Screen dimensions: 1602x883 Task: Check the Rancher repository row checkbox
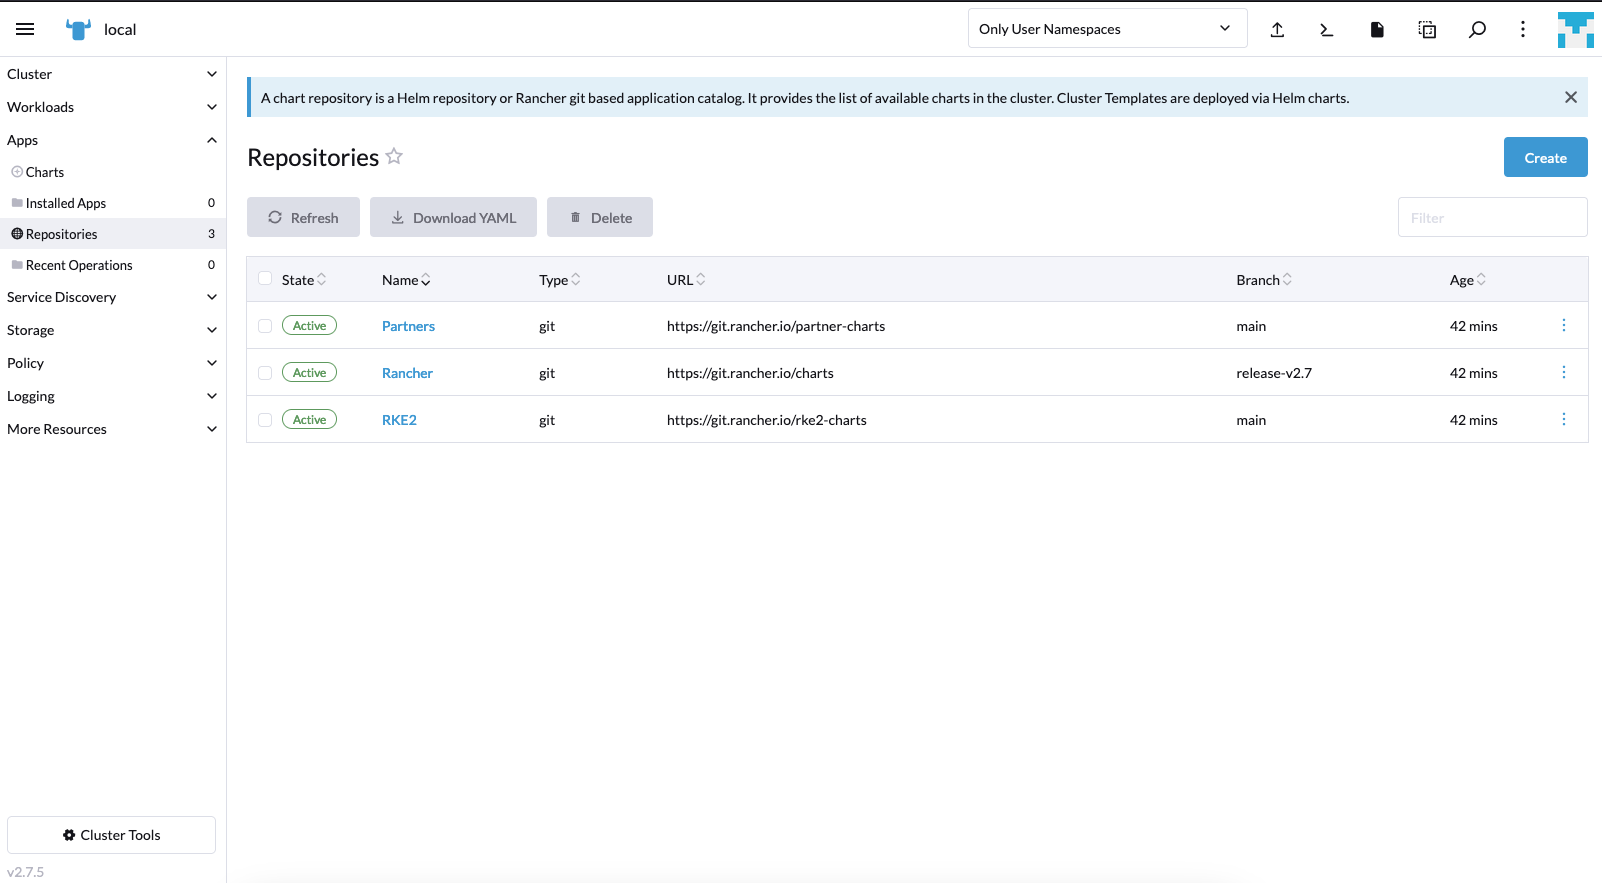(x=265, y=373)
